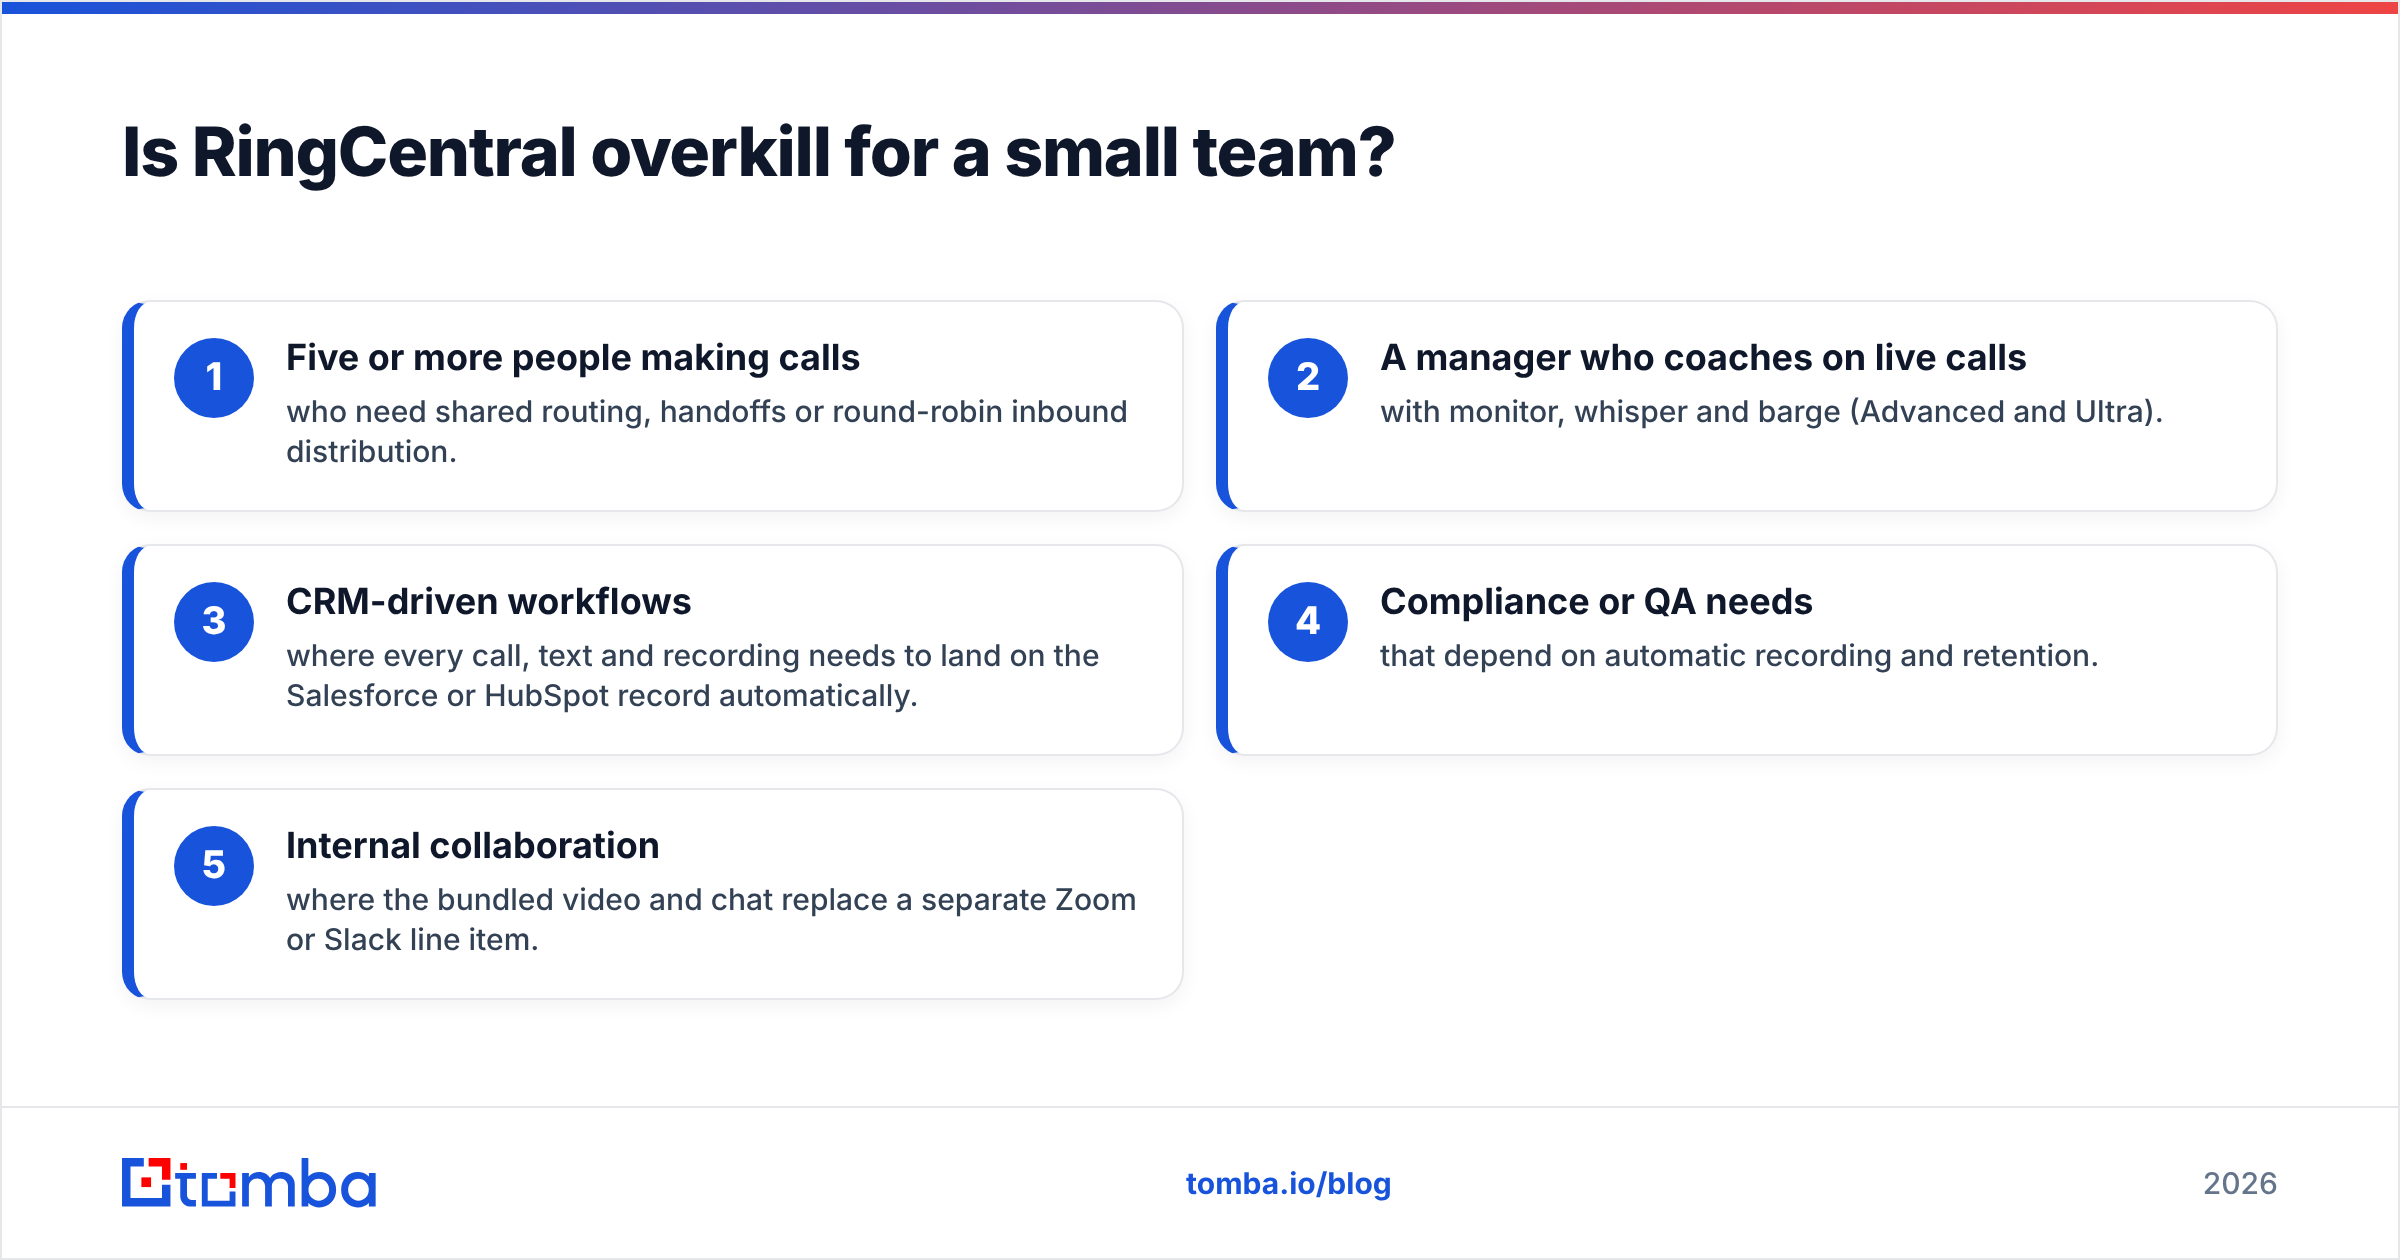Click the "Internal collaboration" title

coord(473,846)
